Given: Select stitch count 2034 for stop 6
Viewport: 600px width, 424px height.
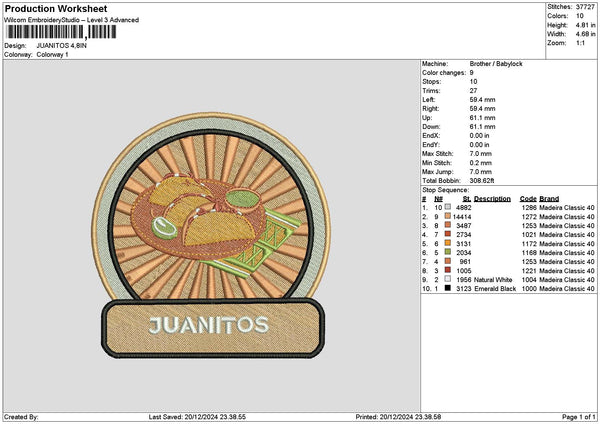Looking at the screenshot, I should (464, 253).
